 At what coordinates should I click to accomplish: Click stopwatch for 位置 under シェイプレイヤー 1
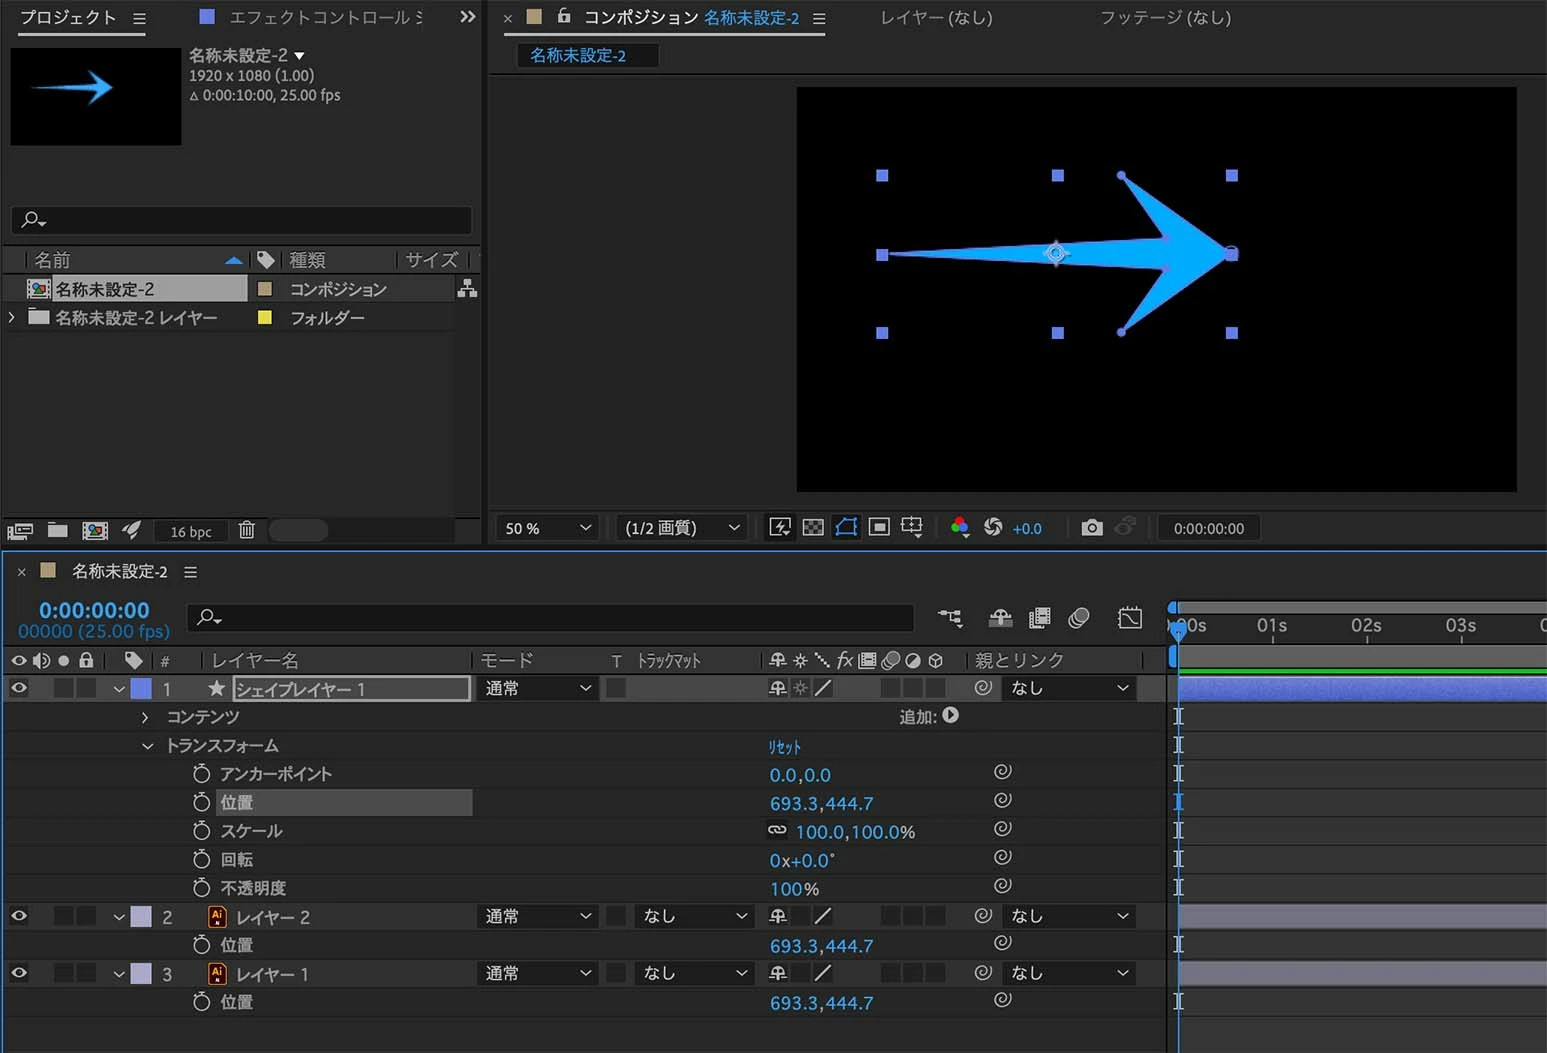[201, 802]
